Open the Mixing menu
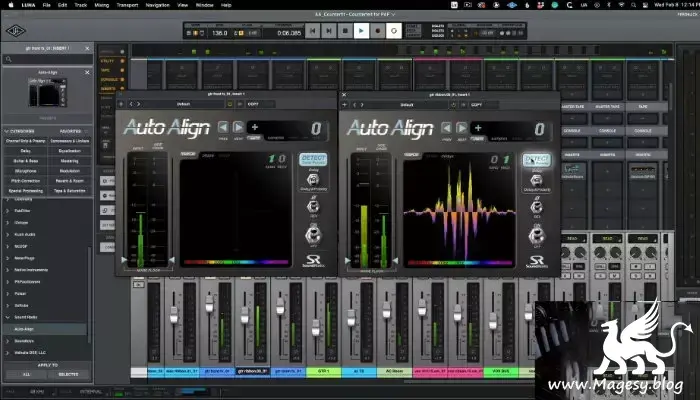 point(102,5)
